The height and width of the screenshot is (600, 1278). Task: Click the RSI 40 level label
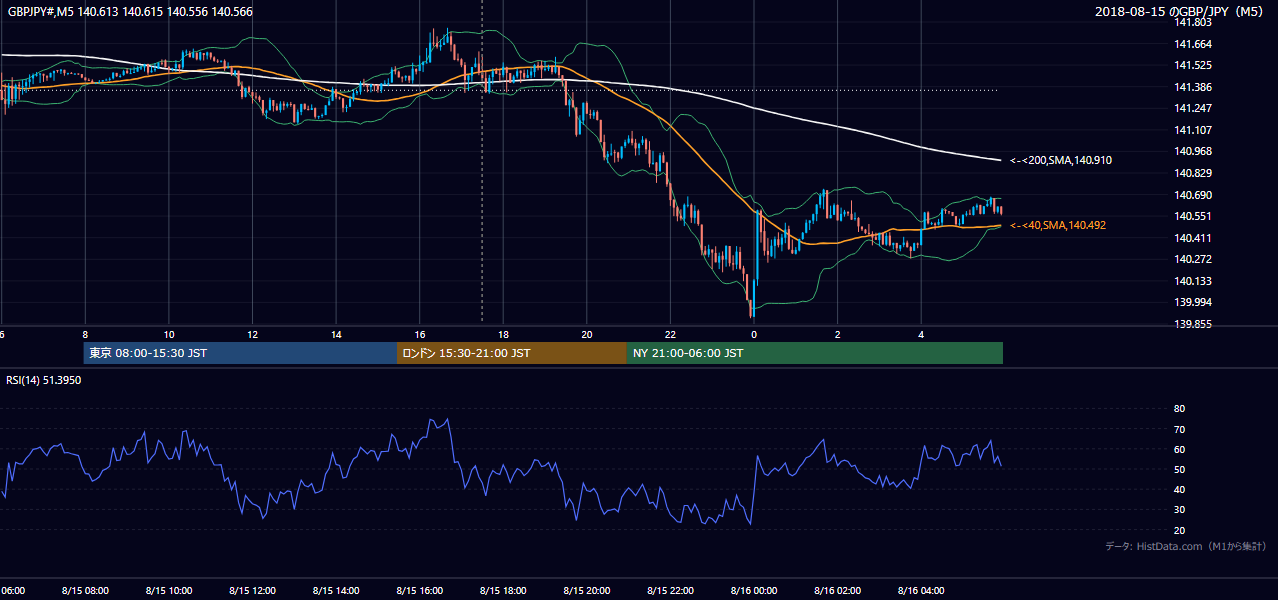[1179, 489]
